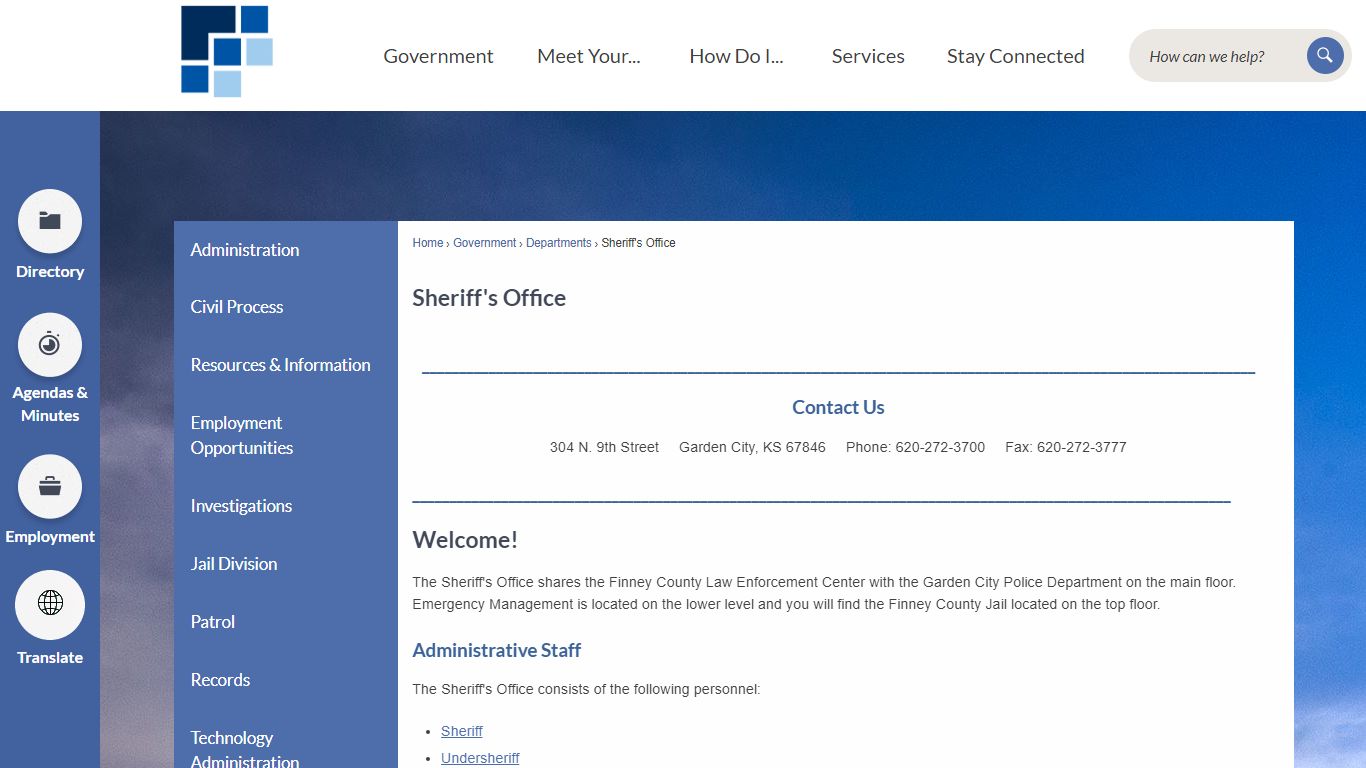The width and height of the screenshot is (1366, 768).
Task: Follow the Undersheriff staff link
Action: click(480, 758)
